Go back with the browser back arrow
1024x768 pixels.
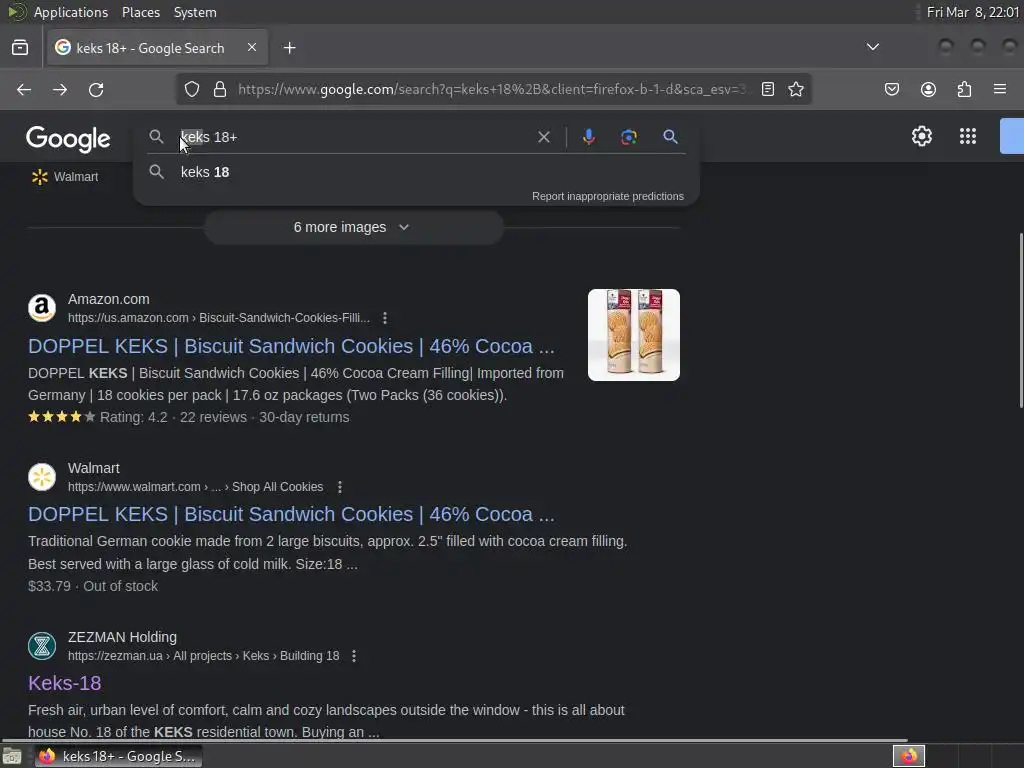24,89
